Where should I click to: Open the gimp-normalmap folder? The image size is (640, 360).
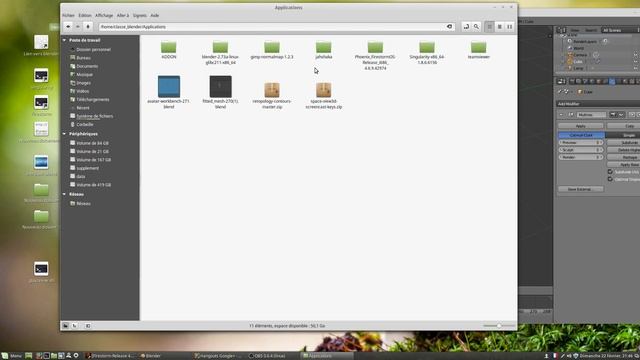point(272,50)
